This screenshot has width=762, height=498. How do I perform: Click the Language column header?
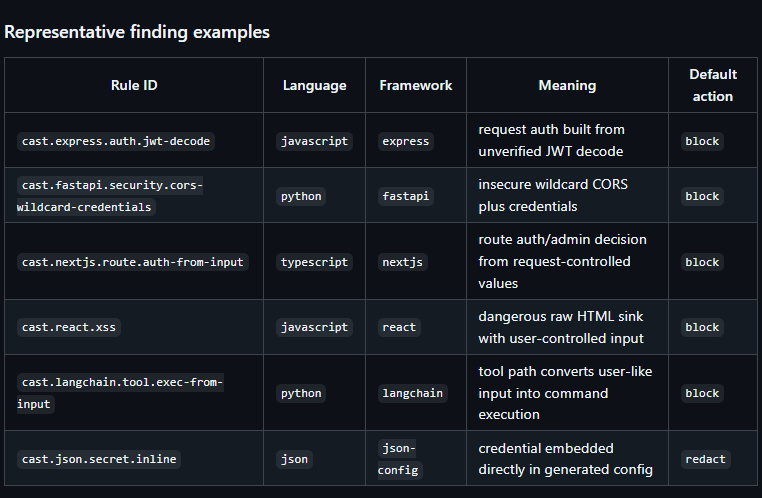tap(314, 86)
